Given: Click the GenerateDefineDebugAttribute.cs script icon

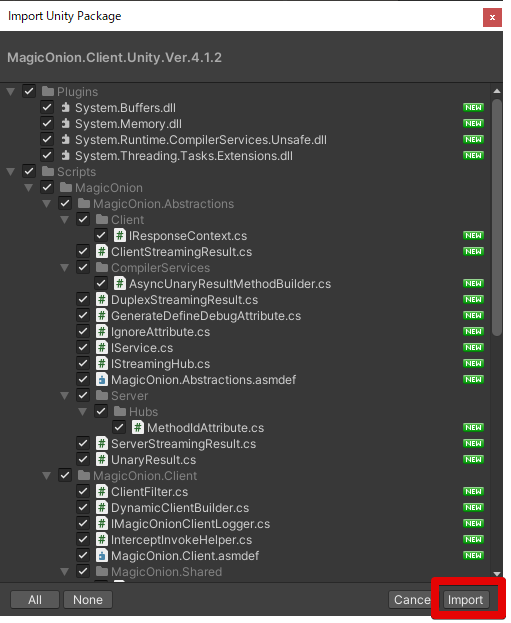Looking at the screenshot, I should coord(102,316).
